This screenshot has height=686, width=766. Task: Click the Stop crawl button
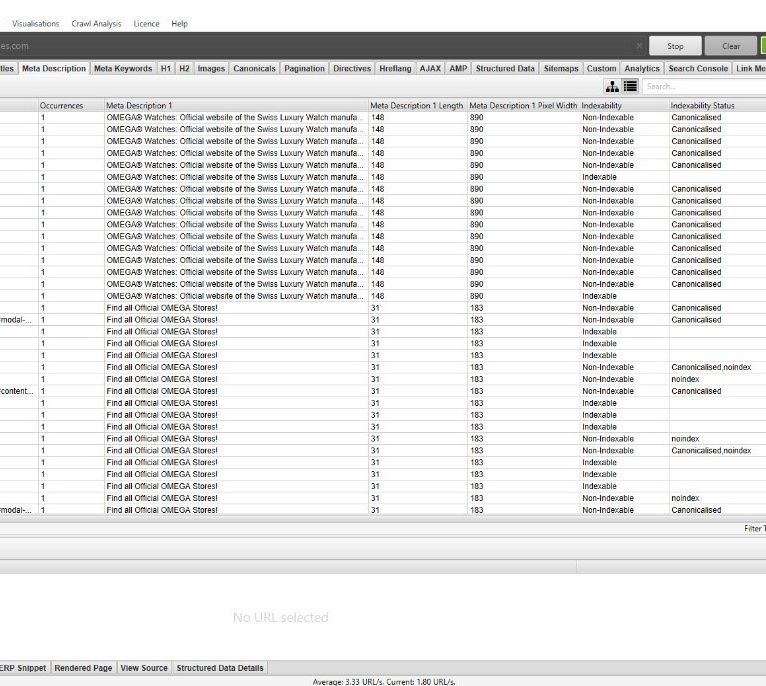675,46
